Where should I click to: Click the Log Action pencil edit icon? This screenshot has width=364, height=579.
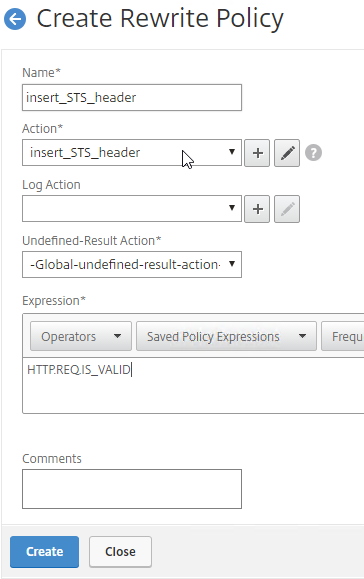click(287, 209)
